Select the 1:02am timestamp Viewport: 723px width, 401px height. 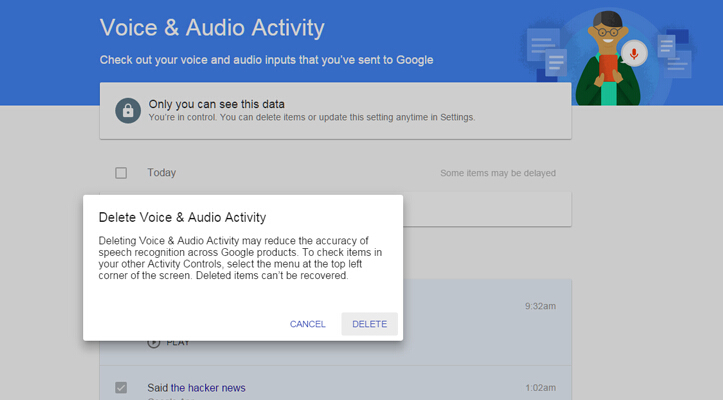coord(540,388)
